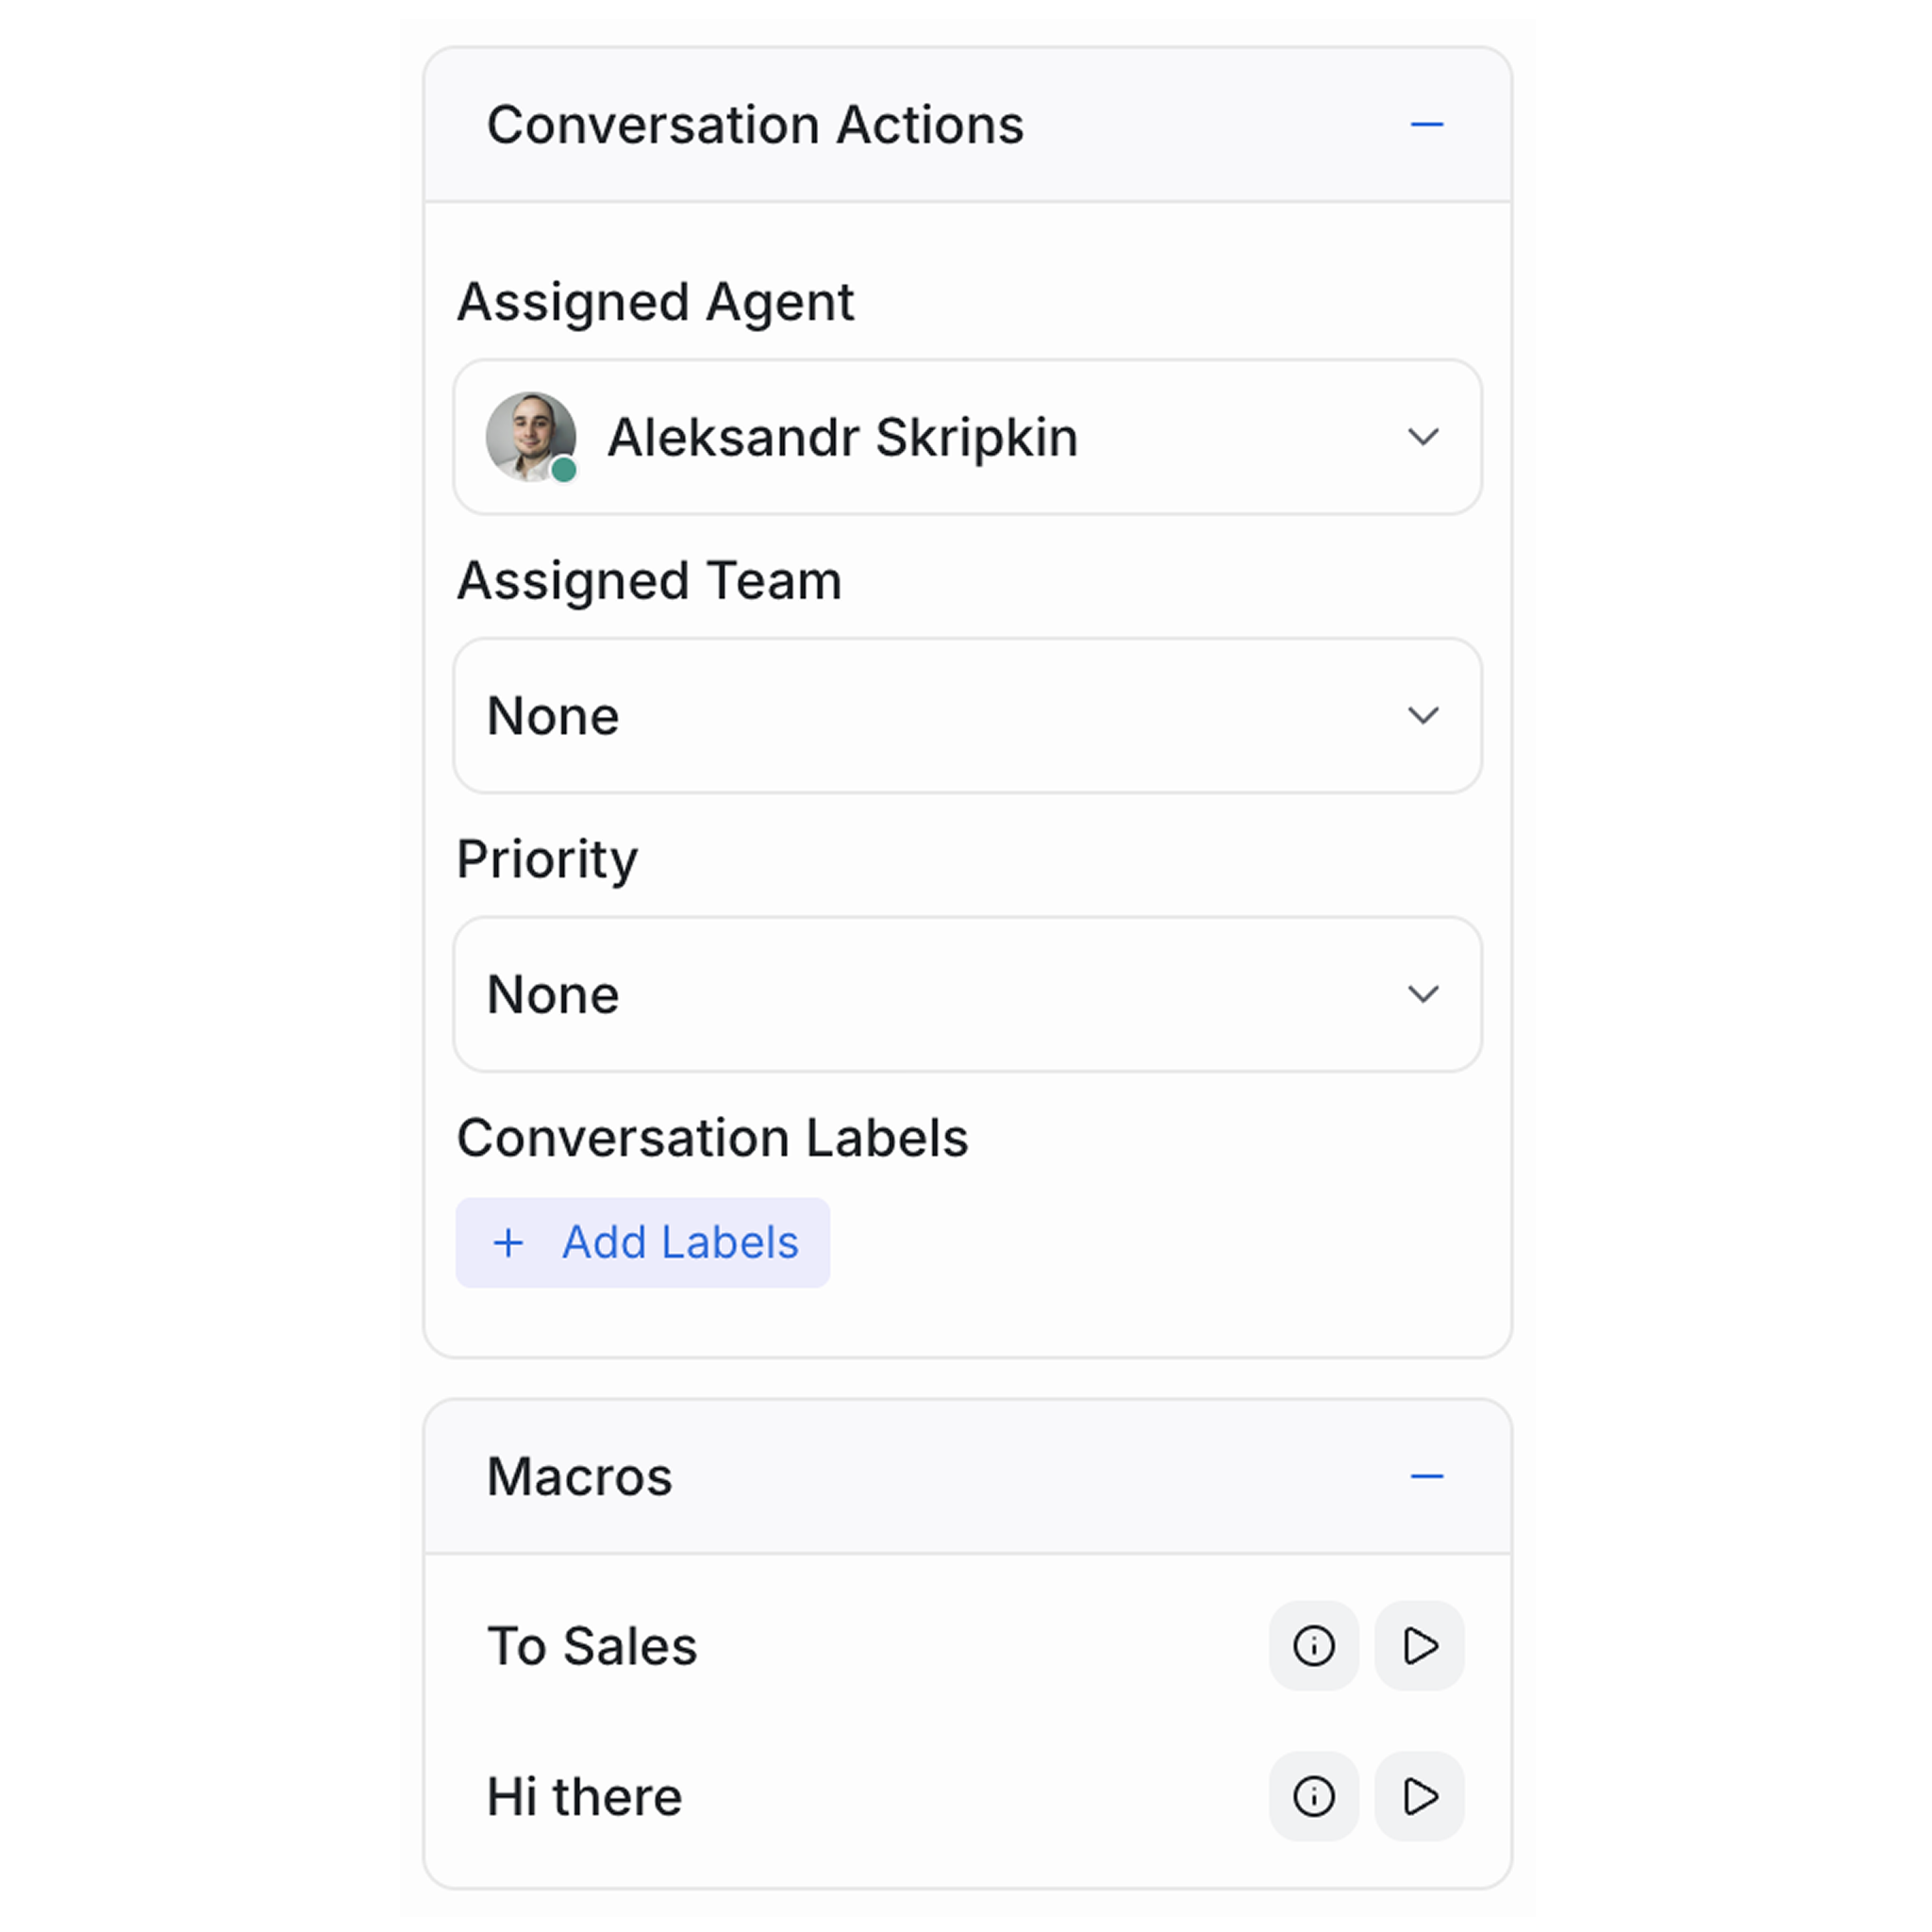
Task: Show info for Hi there macro
Action: point(1313,1796)
